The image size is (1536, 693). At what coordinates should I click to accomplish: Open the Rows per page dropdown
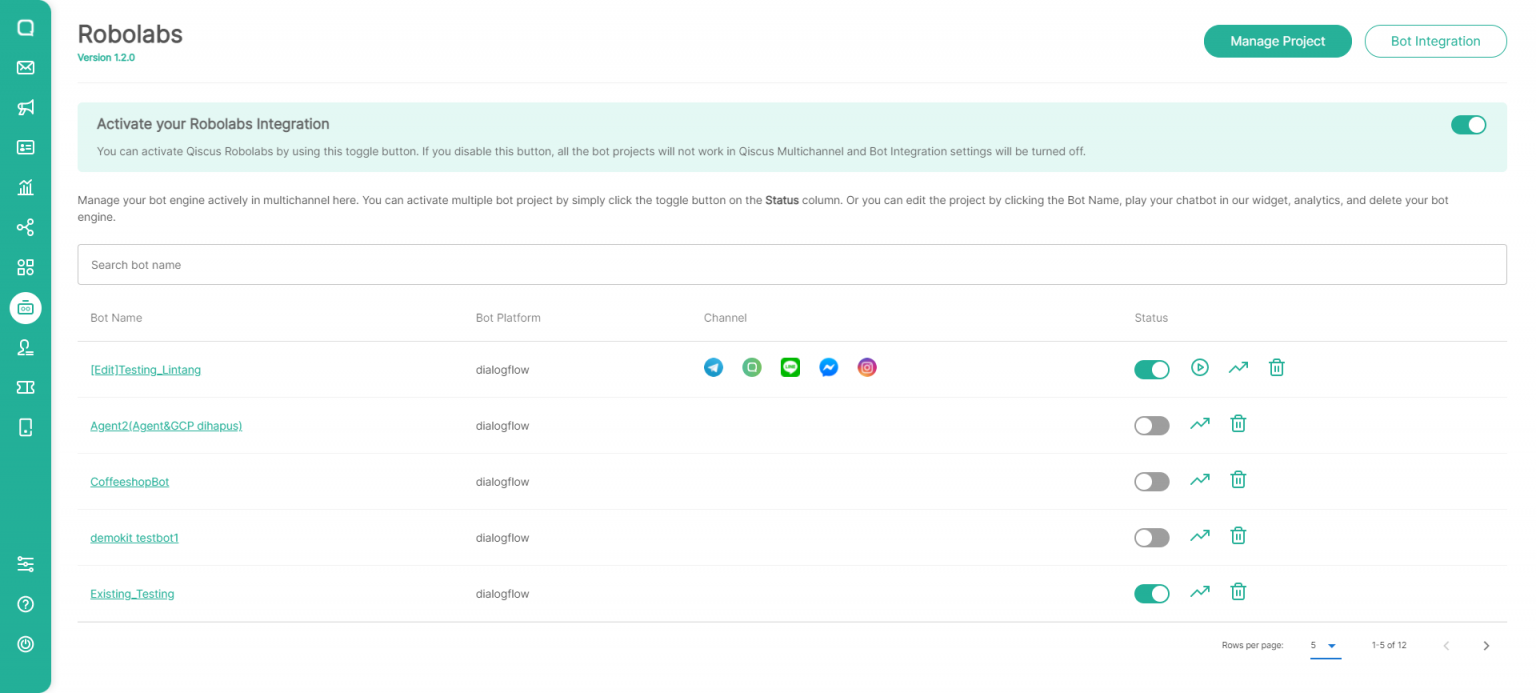pos(1325,645)
